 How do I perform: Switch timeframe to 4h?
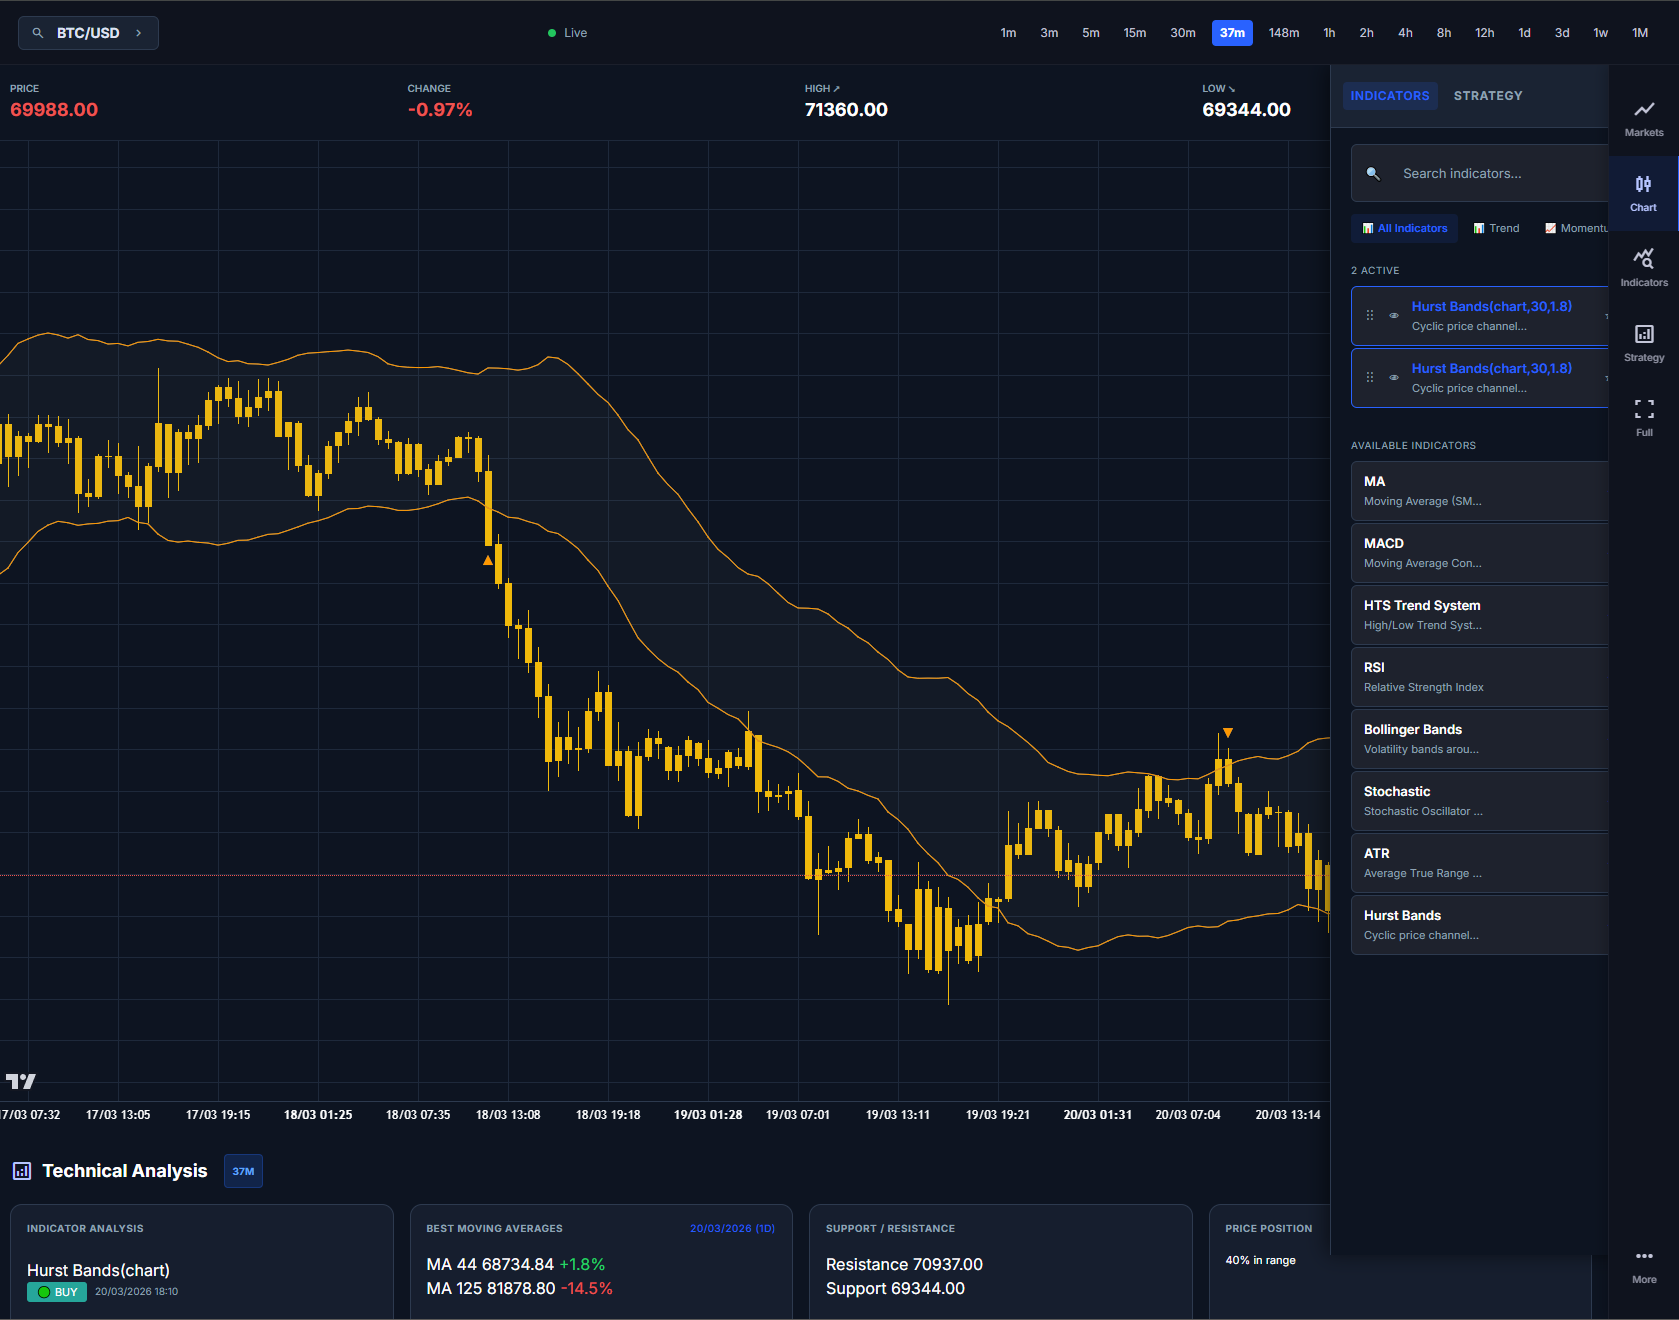[x=1405, y=33]
